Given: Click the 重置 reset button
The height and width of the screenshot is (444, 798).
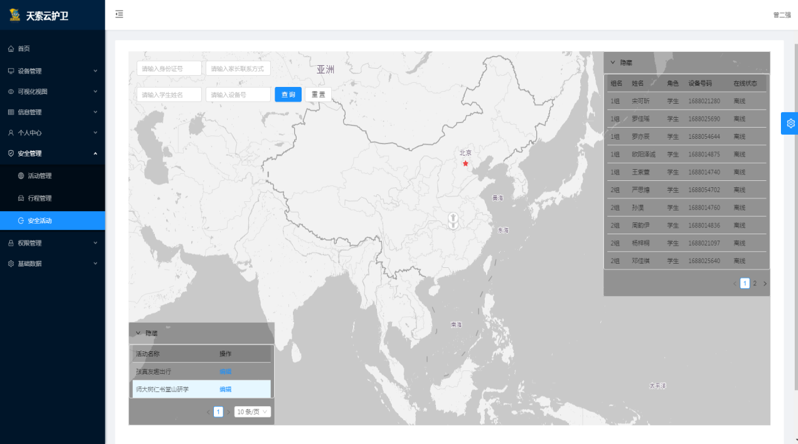Looking at the screenshot, I should 318,94.
